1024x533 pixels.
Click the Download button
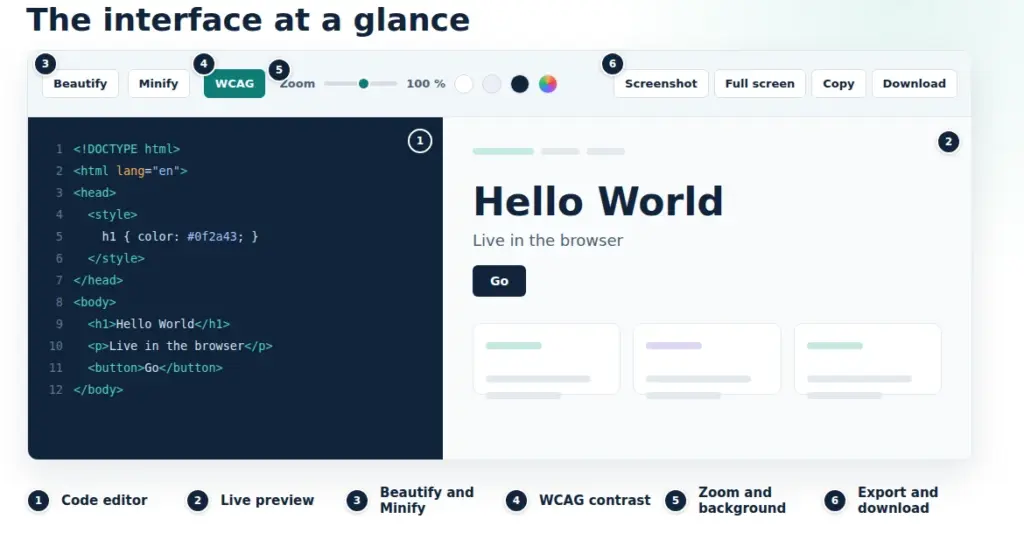(x=914, y=84)
